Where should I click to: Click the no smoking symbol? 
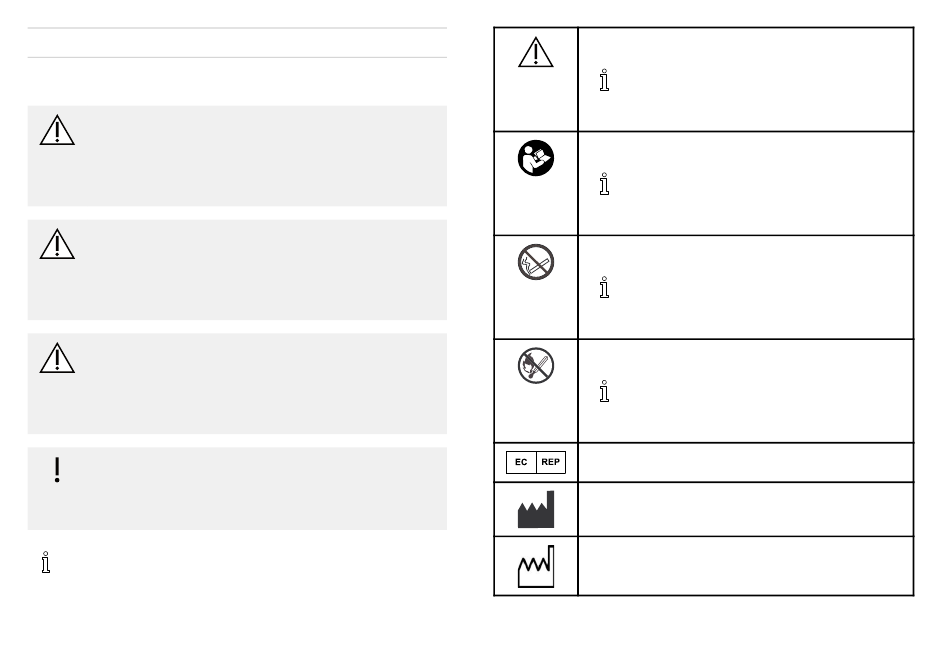(x=536, y=262)
